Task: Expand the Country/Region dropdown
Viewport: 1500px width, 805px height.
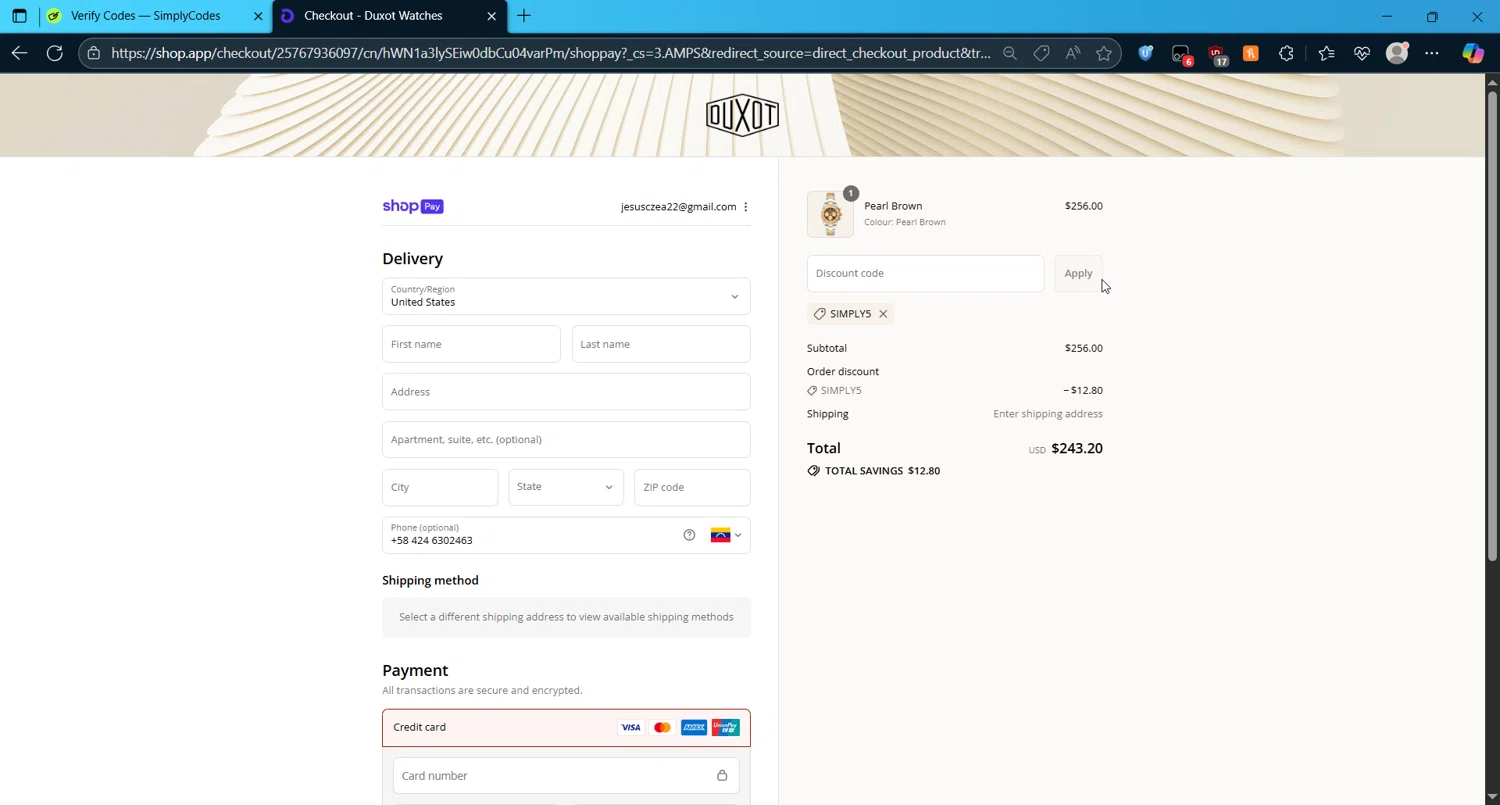Action: click(x=566, y=296)
